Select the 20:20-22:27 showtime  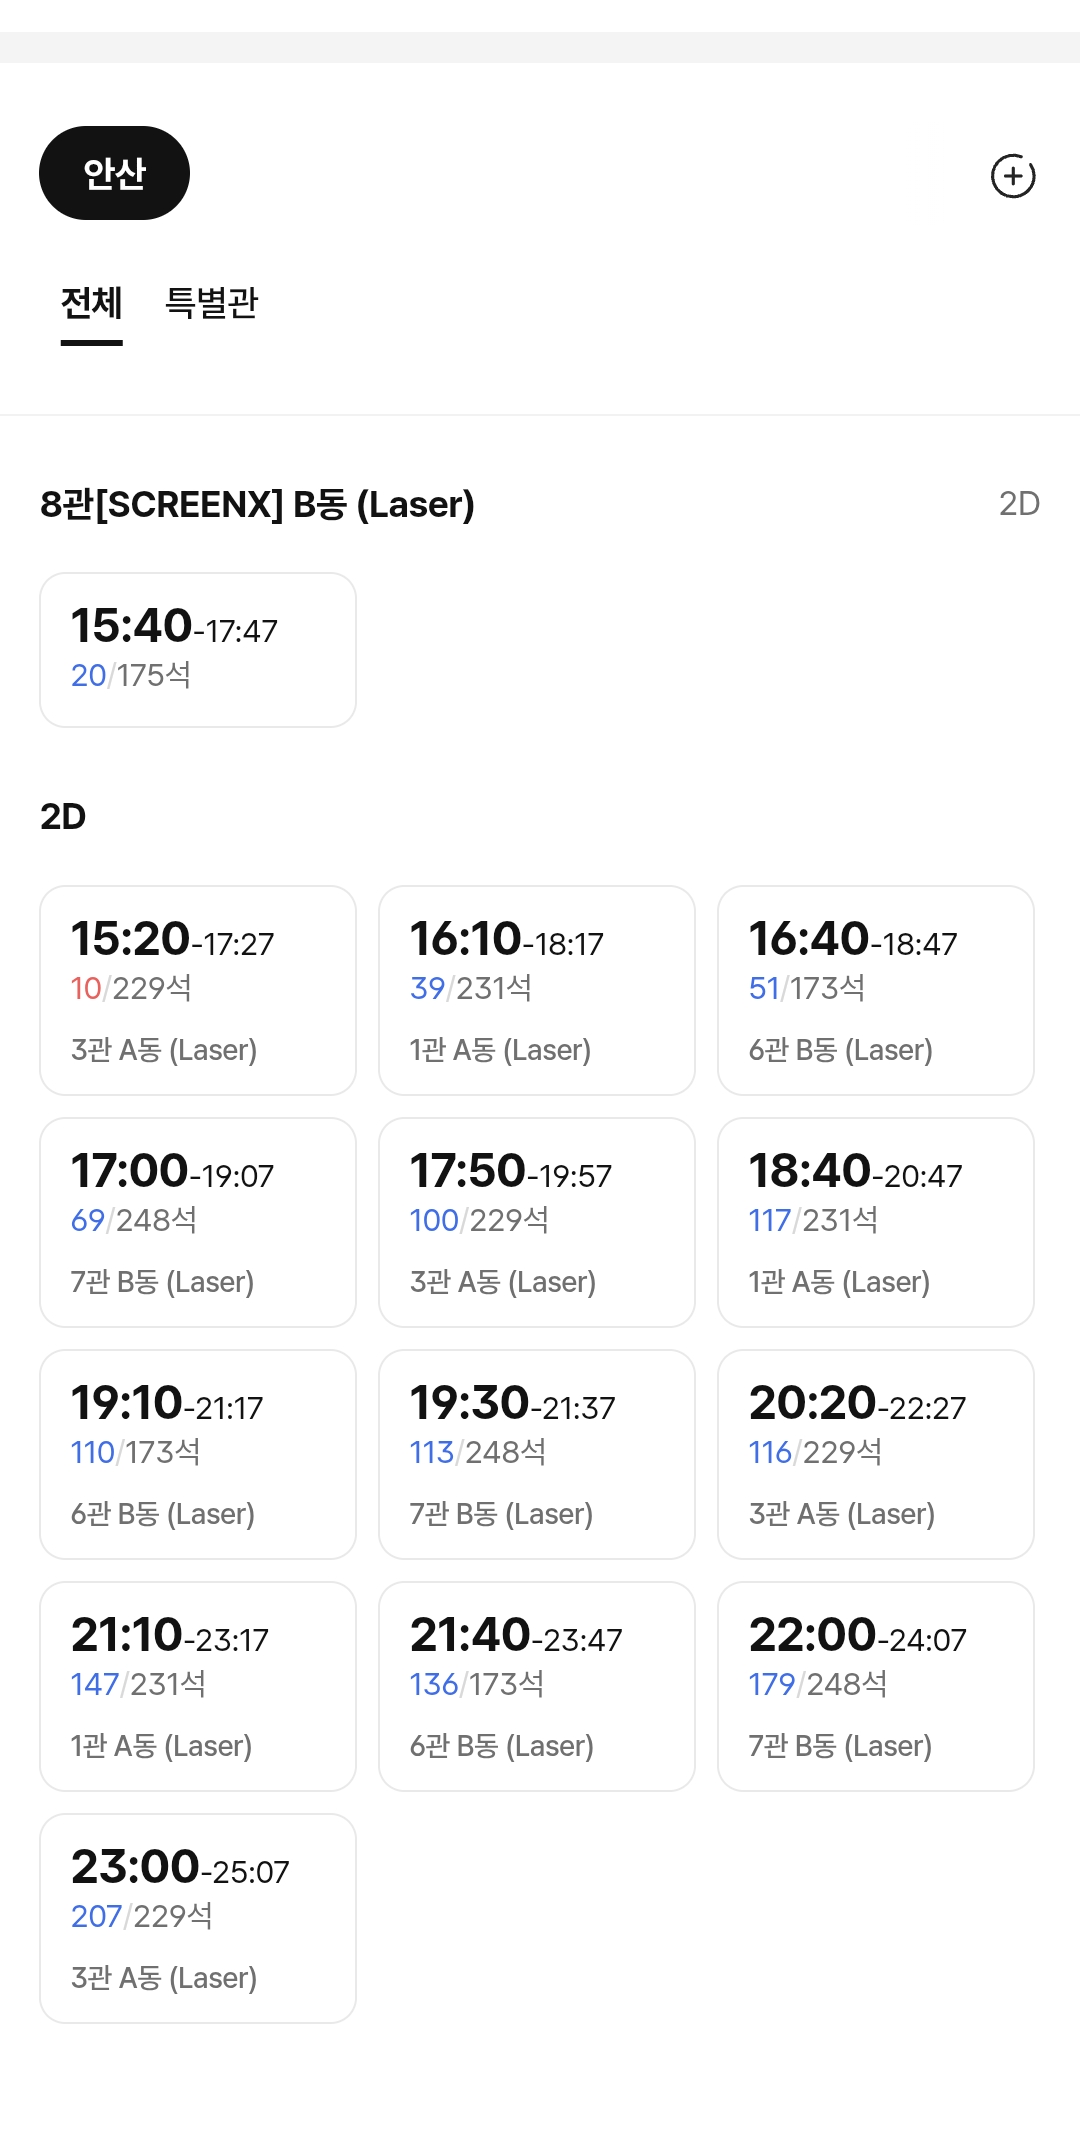click(x=875, y=1454)
